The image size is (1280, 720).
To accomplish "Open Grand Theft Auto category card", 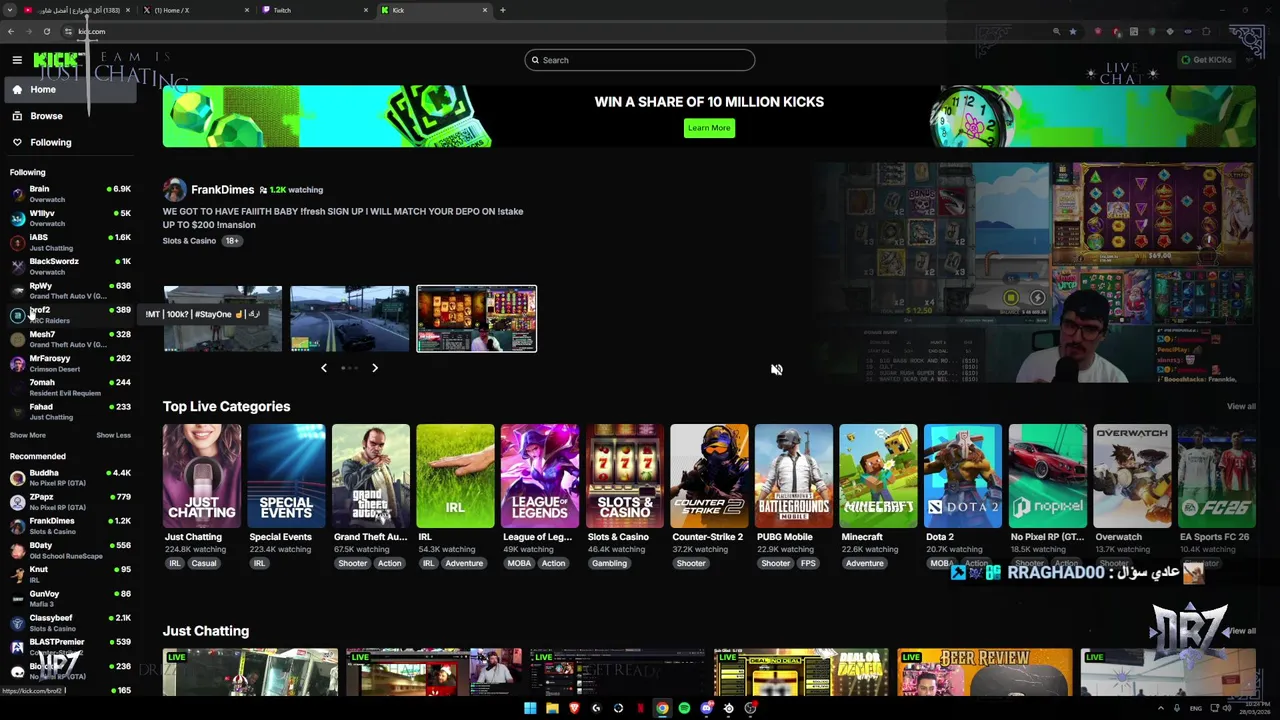I will 371,476.
